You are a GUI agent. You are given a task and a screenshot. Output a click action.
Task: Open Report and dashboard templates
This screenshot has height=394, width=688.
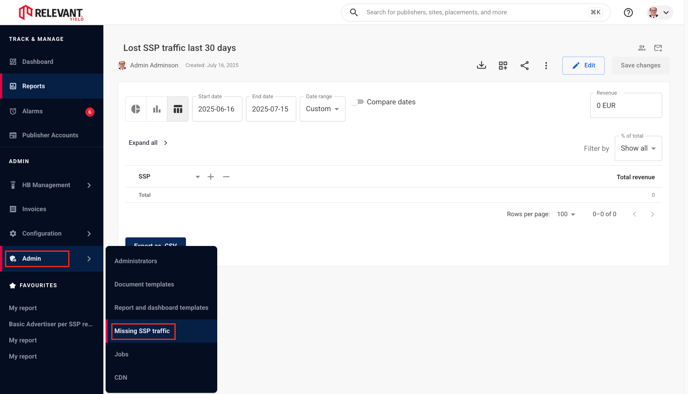pyautogui.click(x=161, y=308)
